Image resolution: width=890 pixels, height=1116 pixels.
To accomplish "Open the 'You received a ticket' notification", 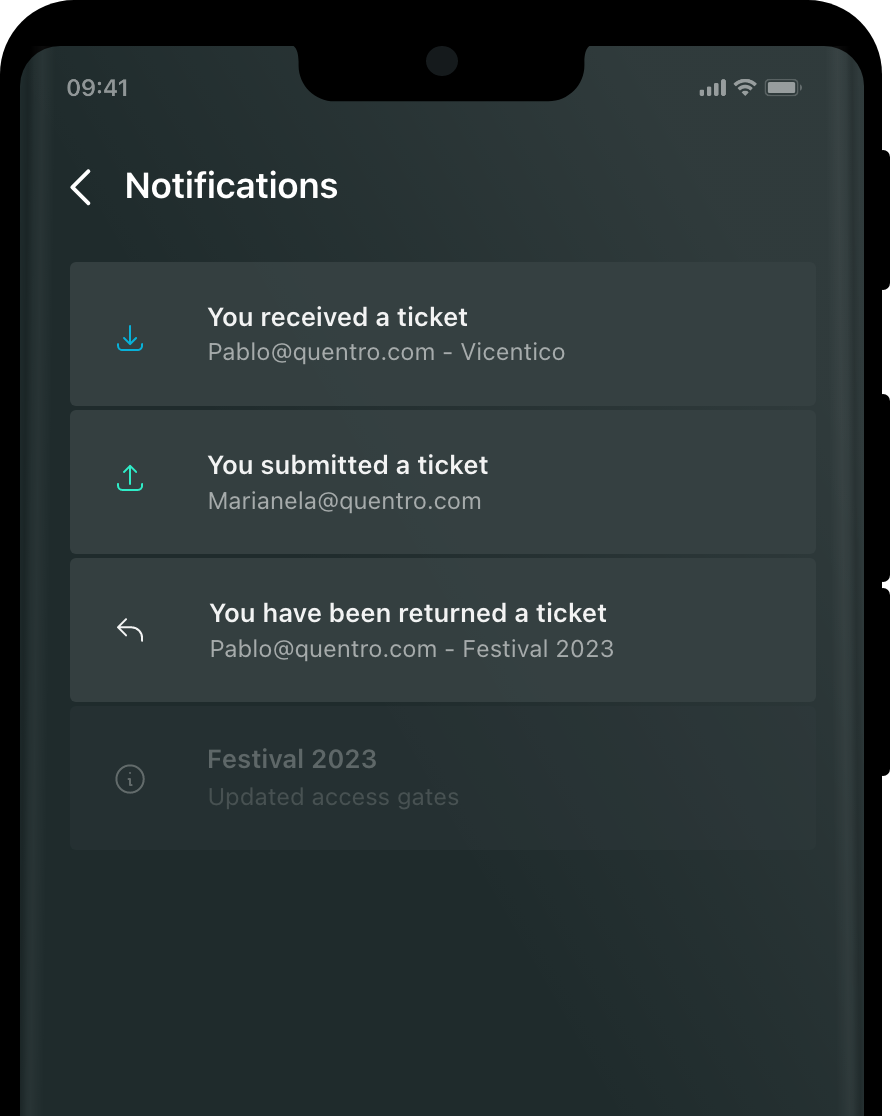I will (x=443, y=334).
